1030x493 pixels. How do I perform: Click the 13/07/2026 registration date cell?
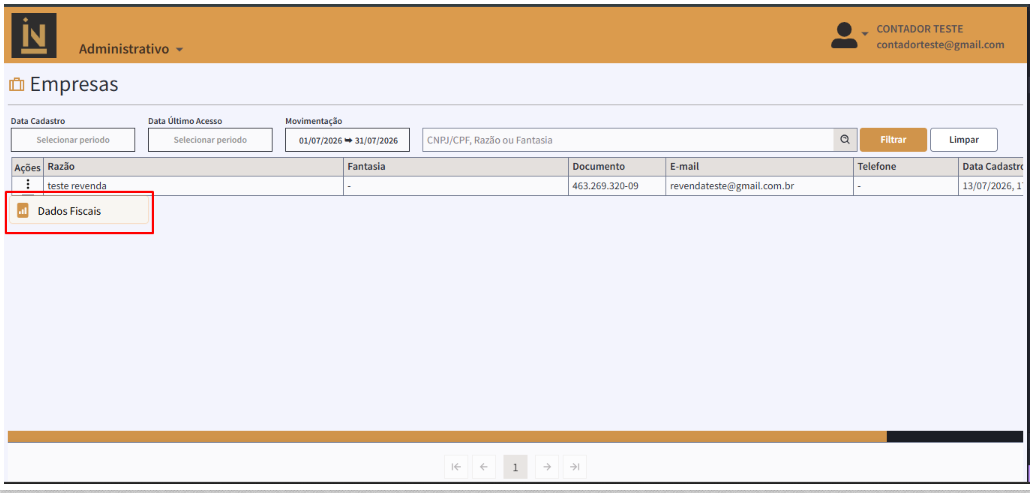(x=991, y=186)
